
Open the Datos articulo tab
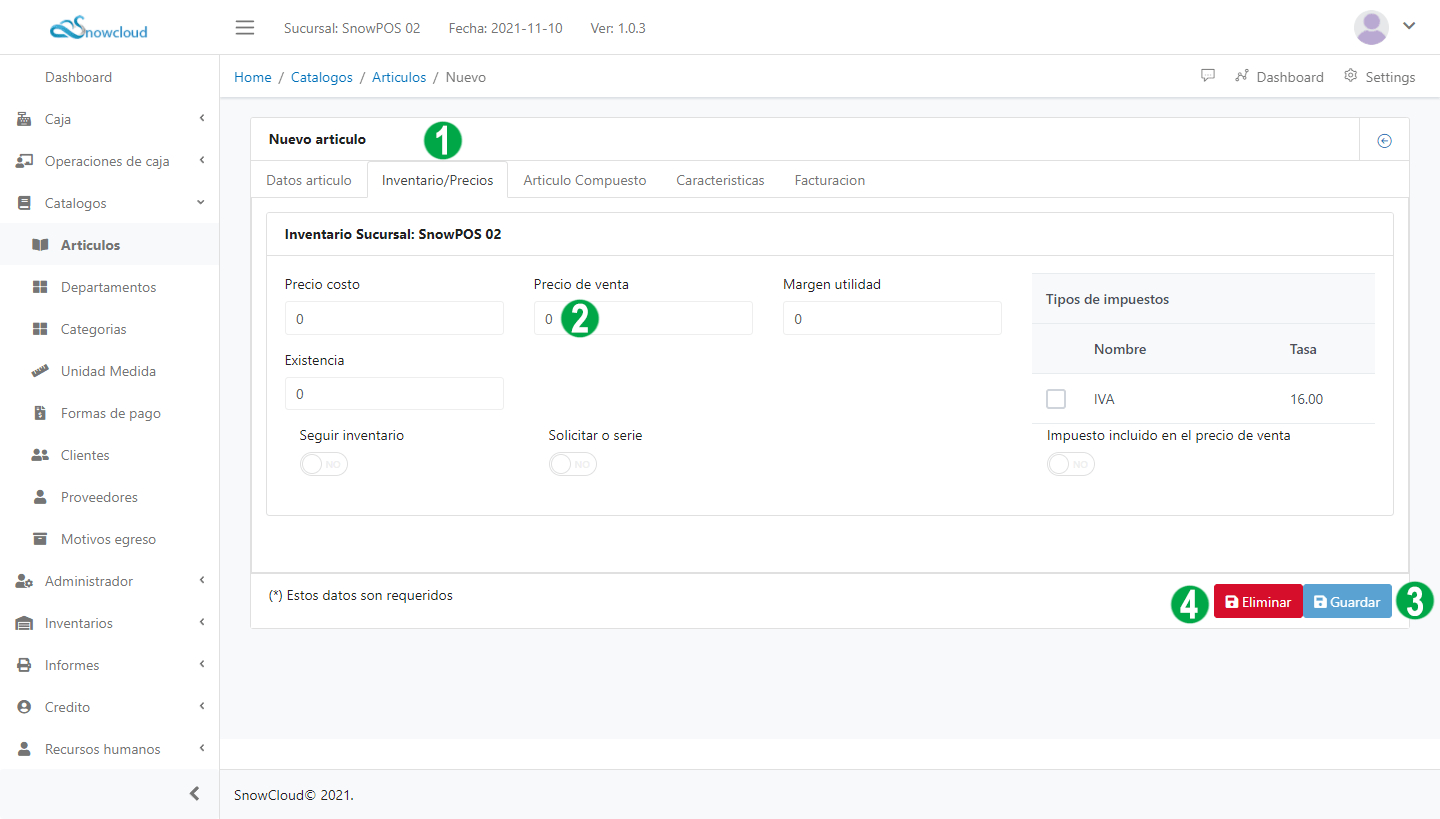click(309, 180)
